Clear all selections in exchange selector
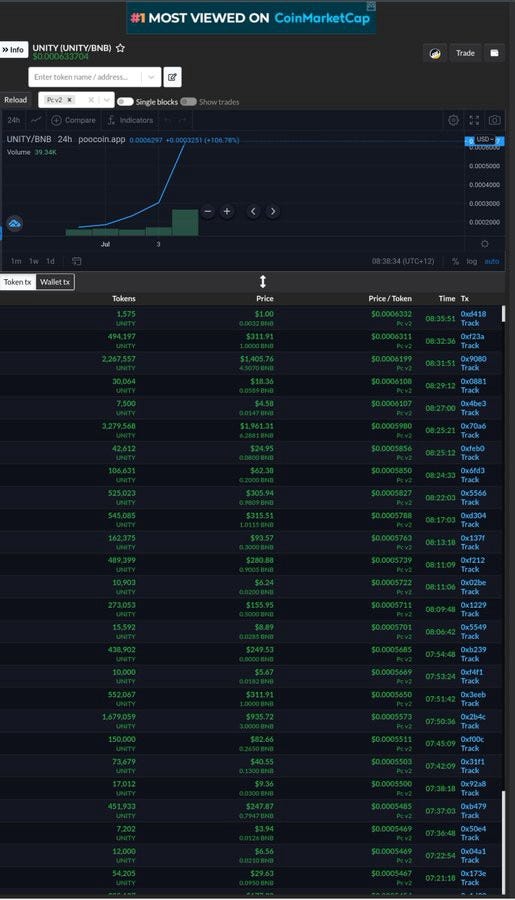The height and width of the screenshot is (900, 515). tap(91, 100)
